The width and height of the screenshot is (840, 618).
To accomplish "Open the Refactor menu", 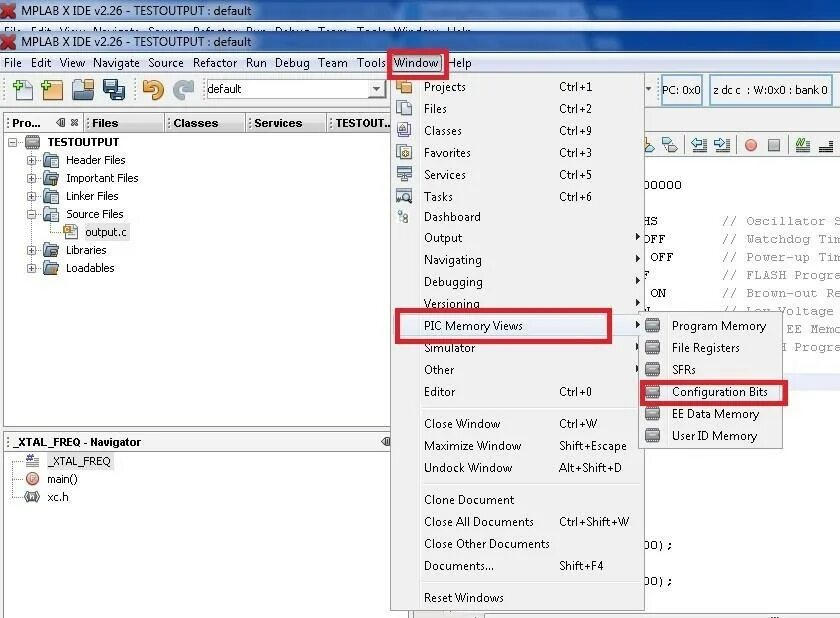I will 215,63.
